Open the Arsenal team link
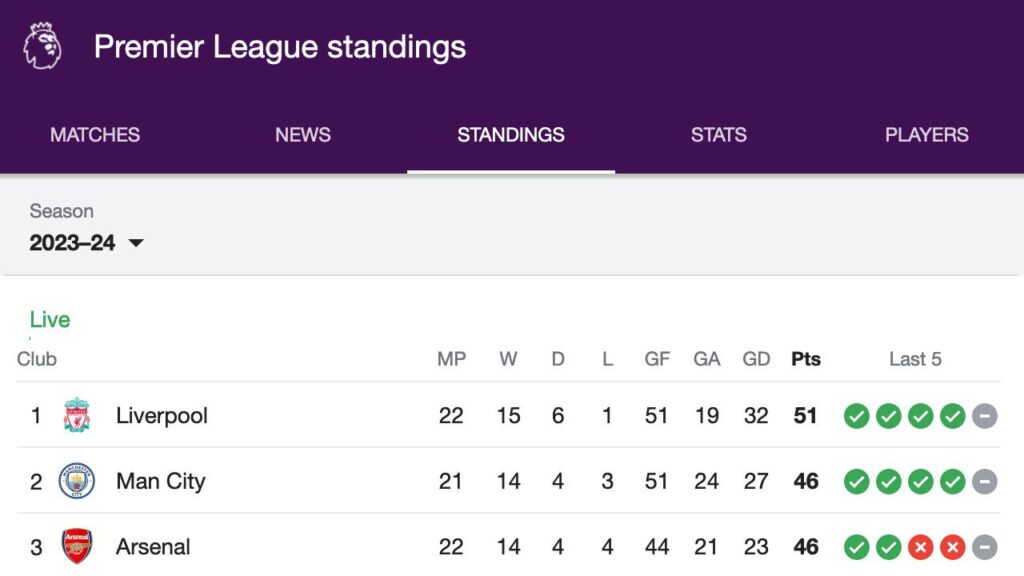 (x=153, y=547)
